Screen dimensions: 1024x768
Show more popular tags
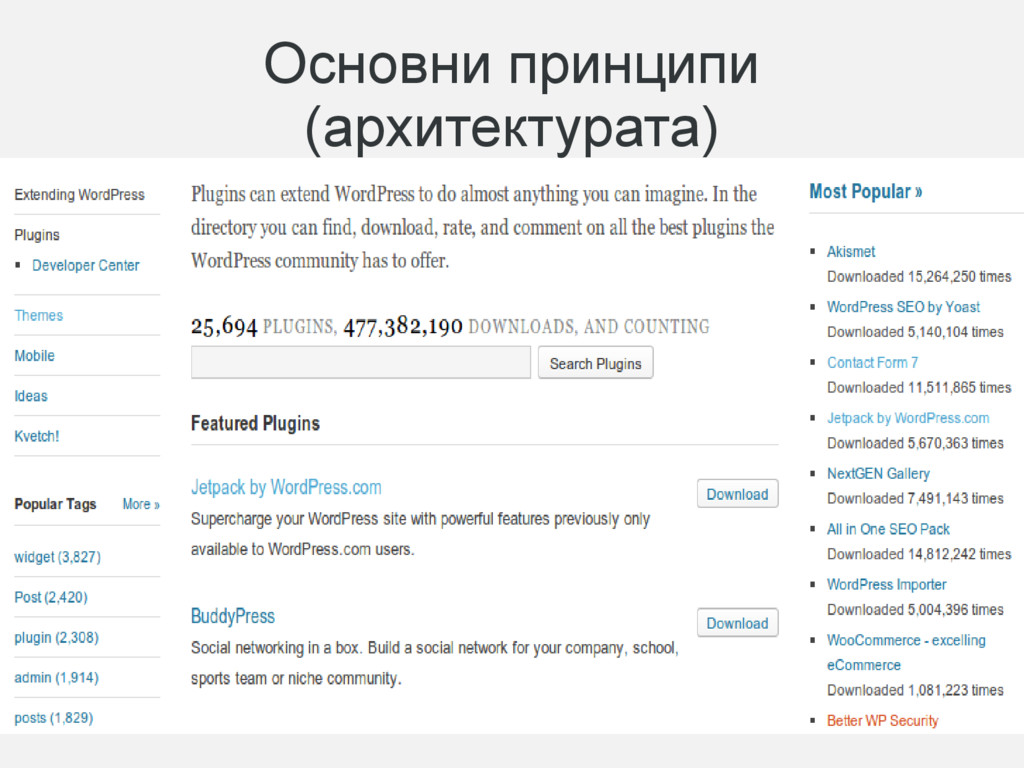141,504
